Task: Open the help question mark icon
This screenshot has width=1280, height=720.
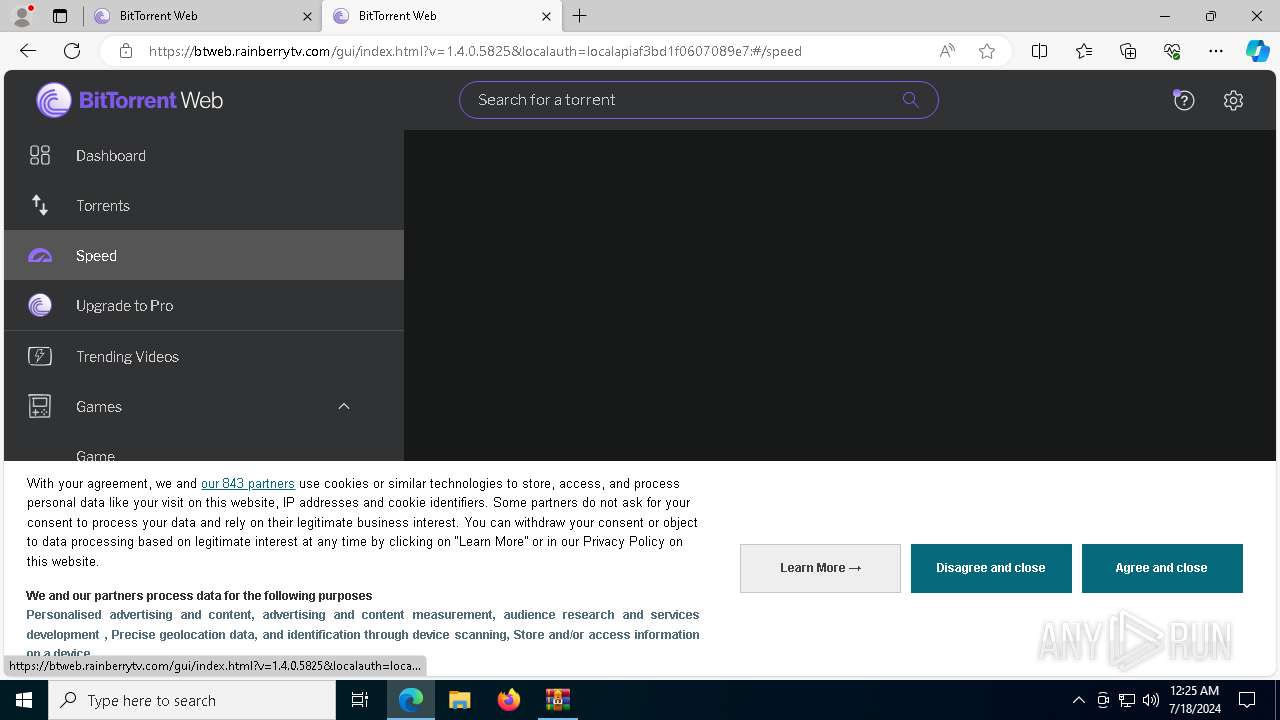Action: [x=1184, y=100]
